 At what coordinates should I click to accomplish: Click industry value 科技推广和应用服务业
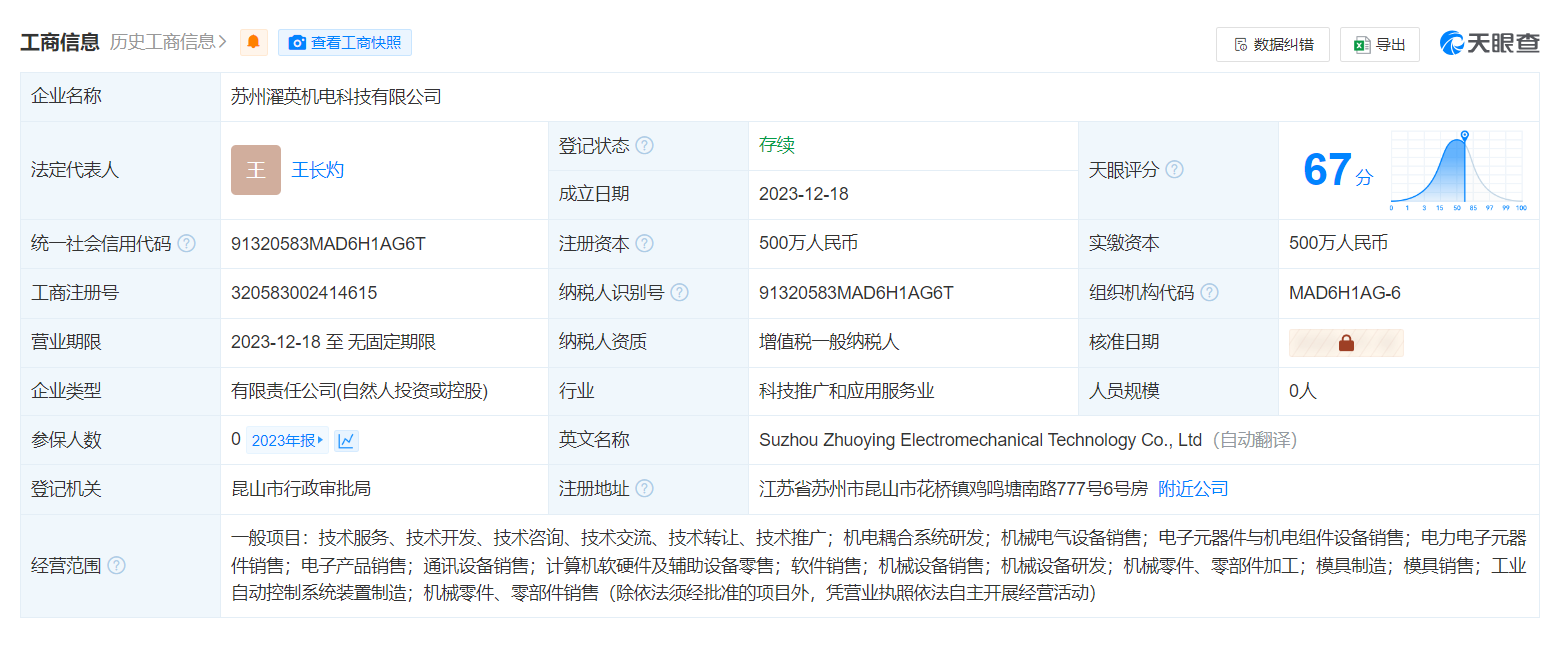pos(847,391)
